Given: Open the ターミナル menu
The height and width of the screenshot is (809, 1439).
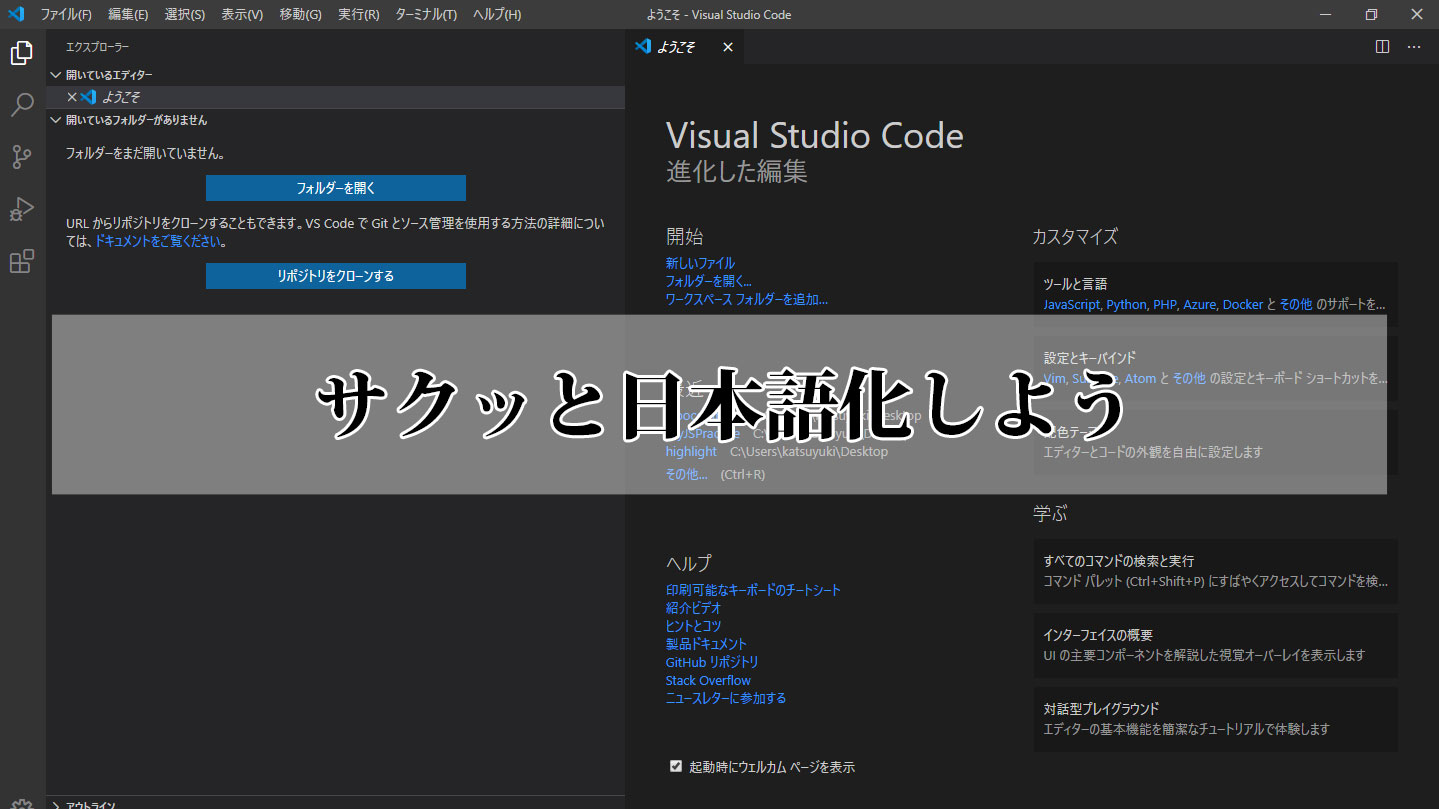Looking at the screenshot, I should (x=425, y=14).
